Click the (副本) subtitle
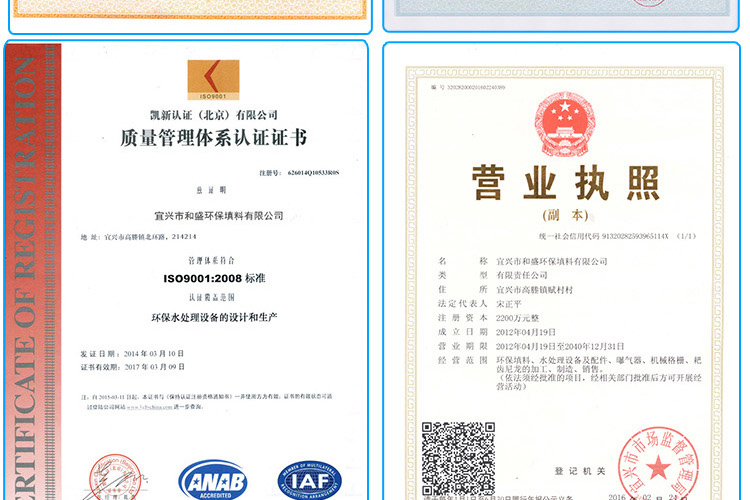The height and width of the screenshot is (500, 750). pyautogui.click(x=565, y=215)
